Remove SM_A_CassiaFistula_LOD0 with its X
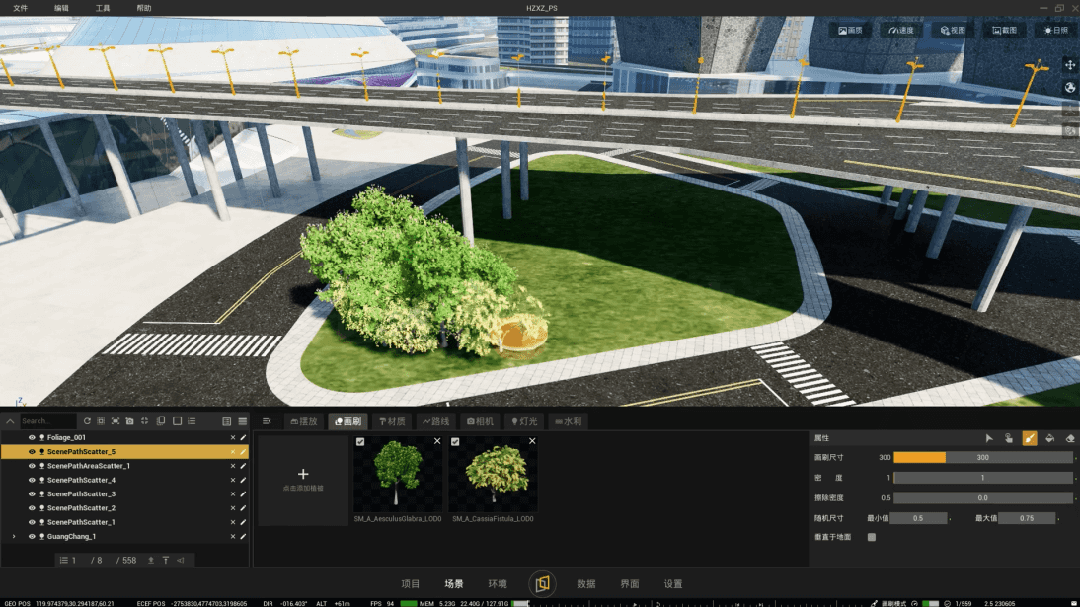 point(532,441)
